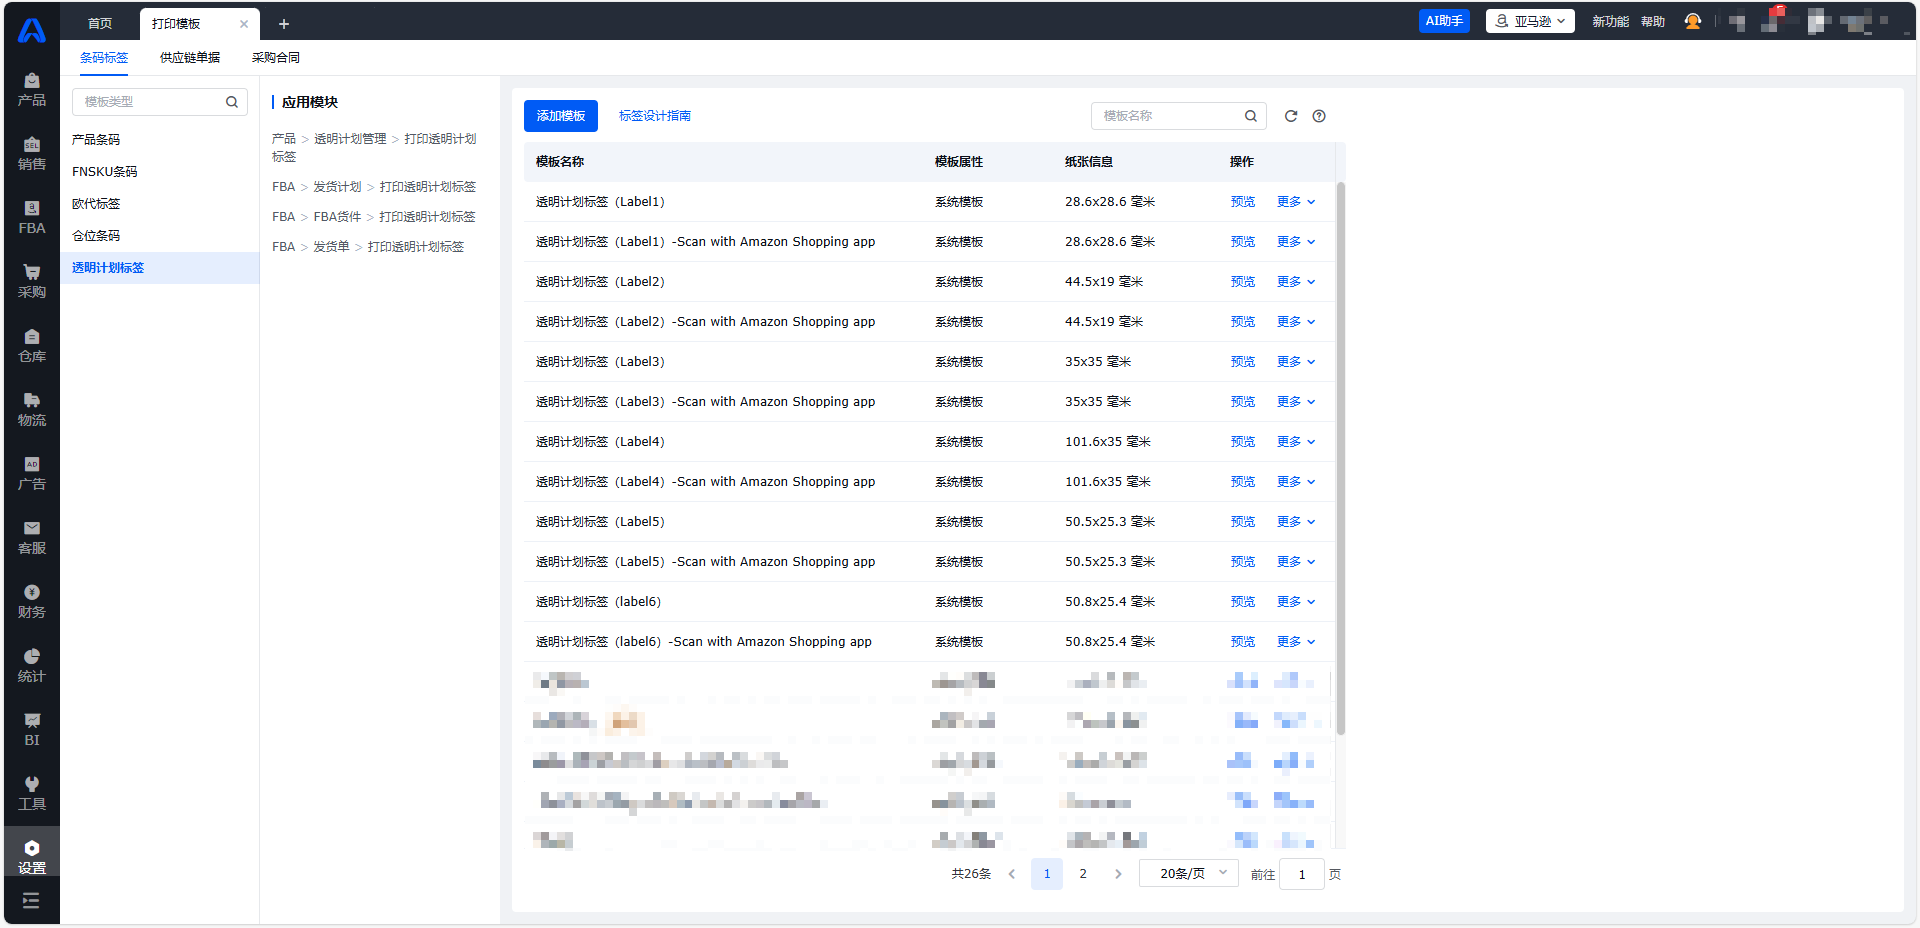Open the FBA sidebar module

click(x=32, y=217)
